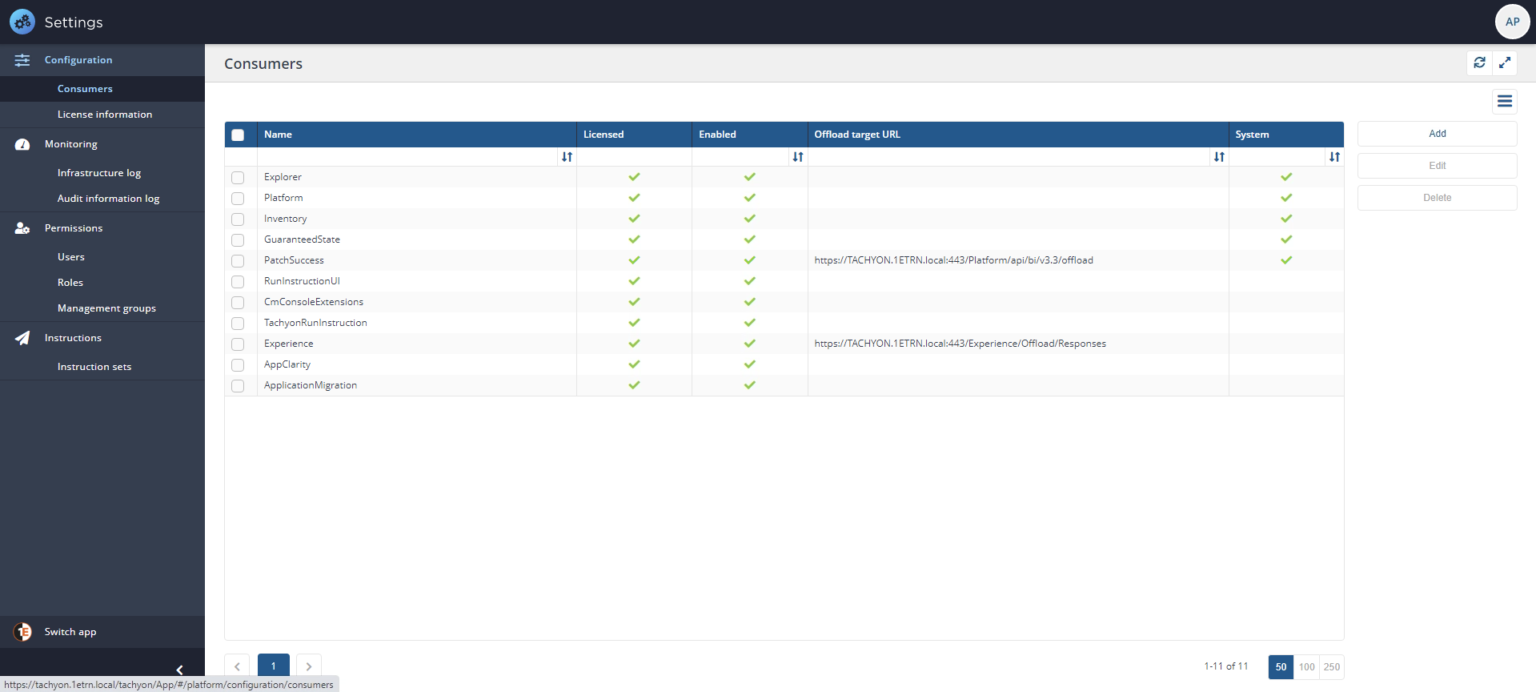Open License information in the sidebar
Image resolution: width=1536 pixels, height=692 pixels.
pyautogui.click(x=104, y=114)
